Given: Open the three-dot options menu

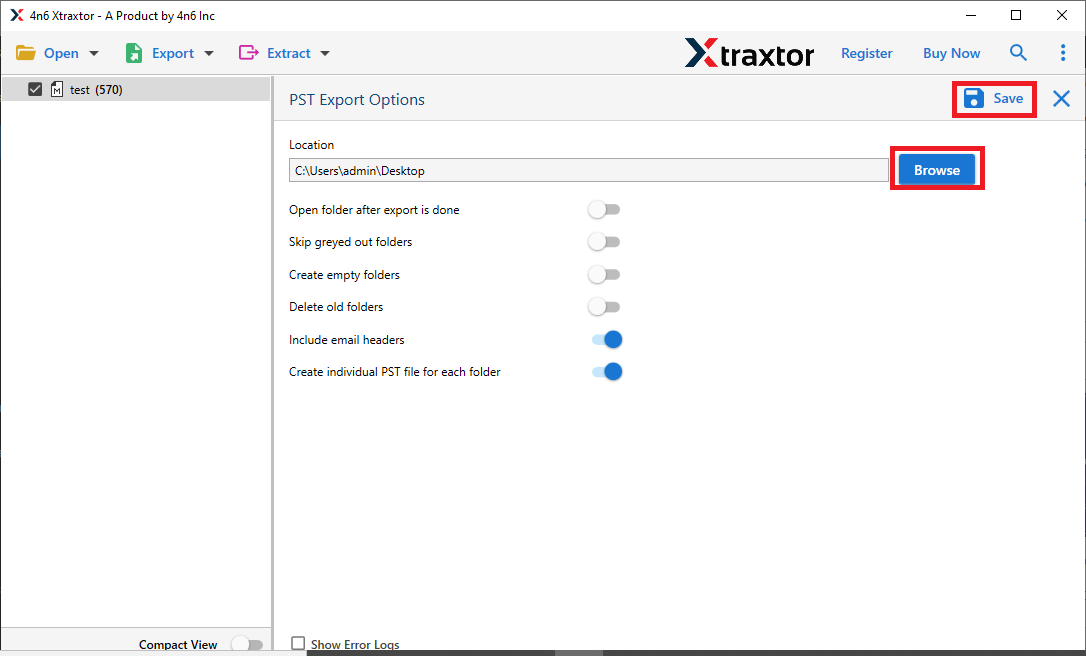Looking at the screenshot, I should click(x=1063, y=52).
